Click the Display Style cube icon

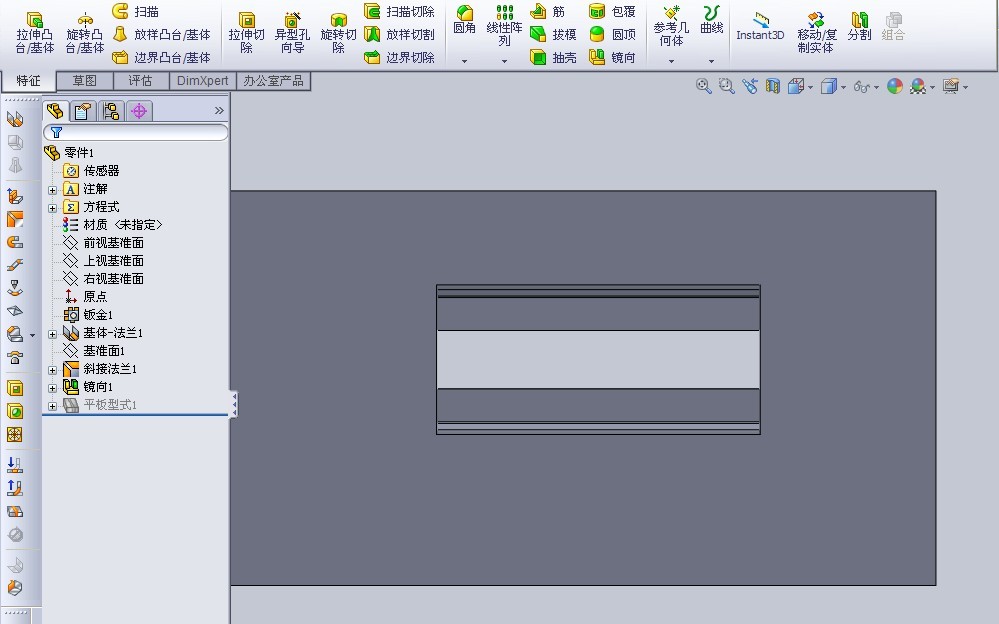click(828, 86)
